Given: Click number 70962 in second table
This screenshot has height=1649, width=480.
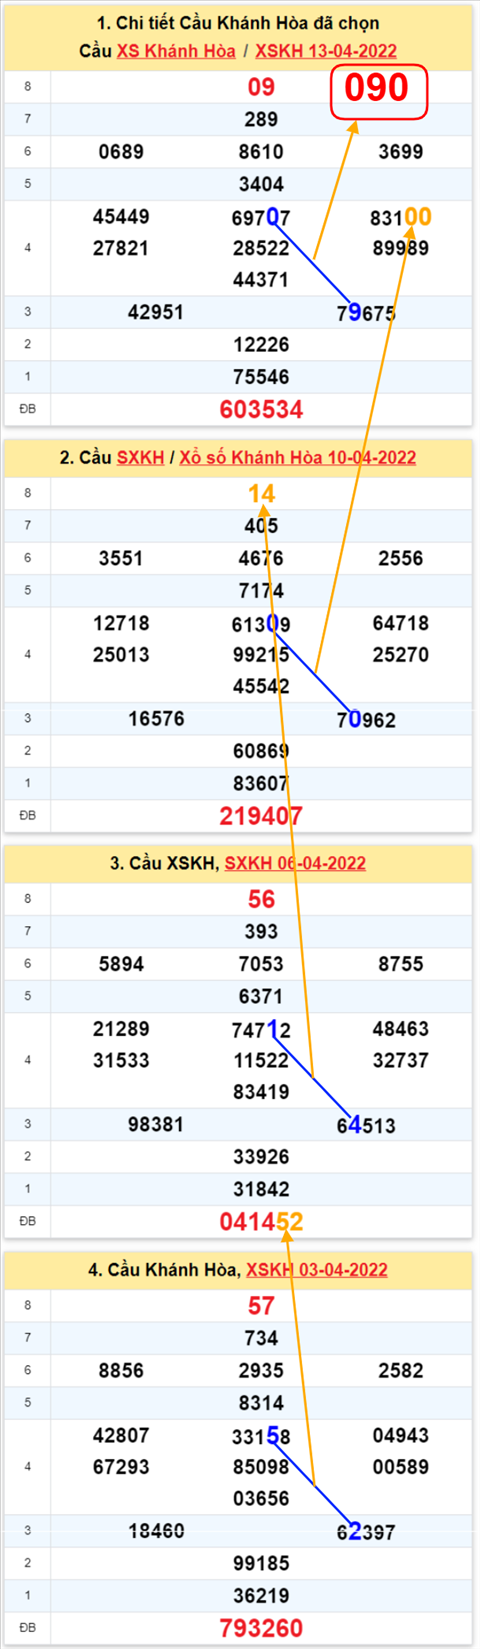Looking at the screenshot, I should point(366,719).
